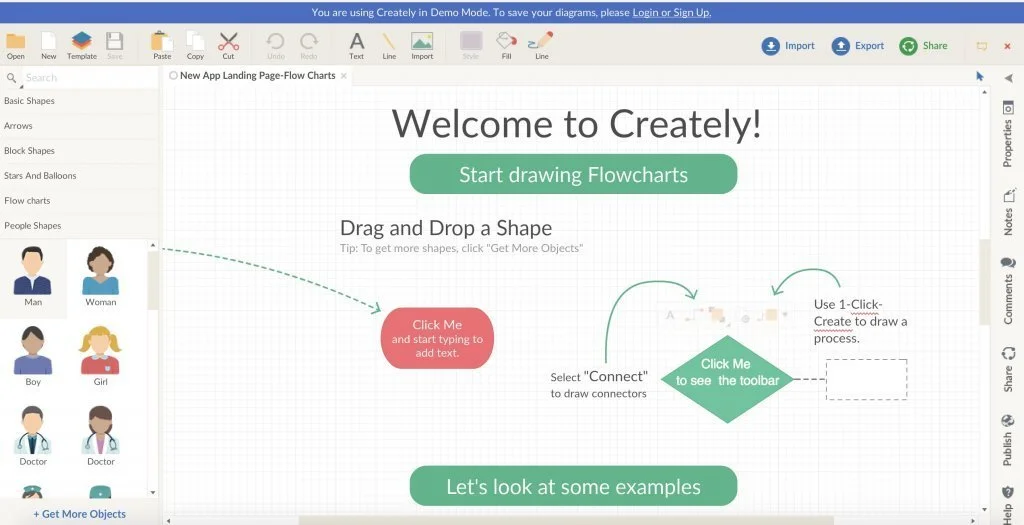This screenshot has height=525, width=1024.
Task: Click the orange window restore icon
Action: 981,46
